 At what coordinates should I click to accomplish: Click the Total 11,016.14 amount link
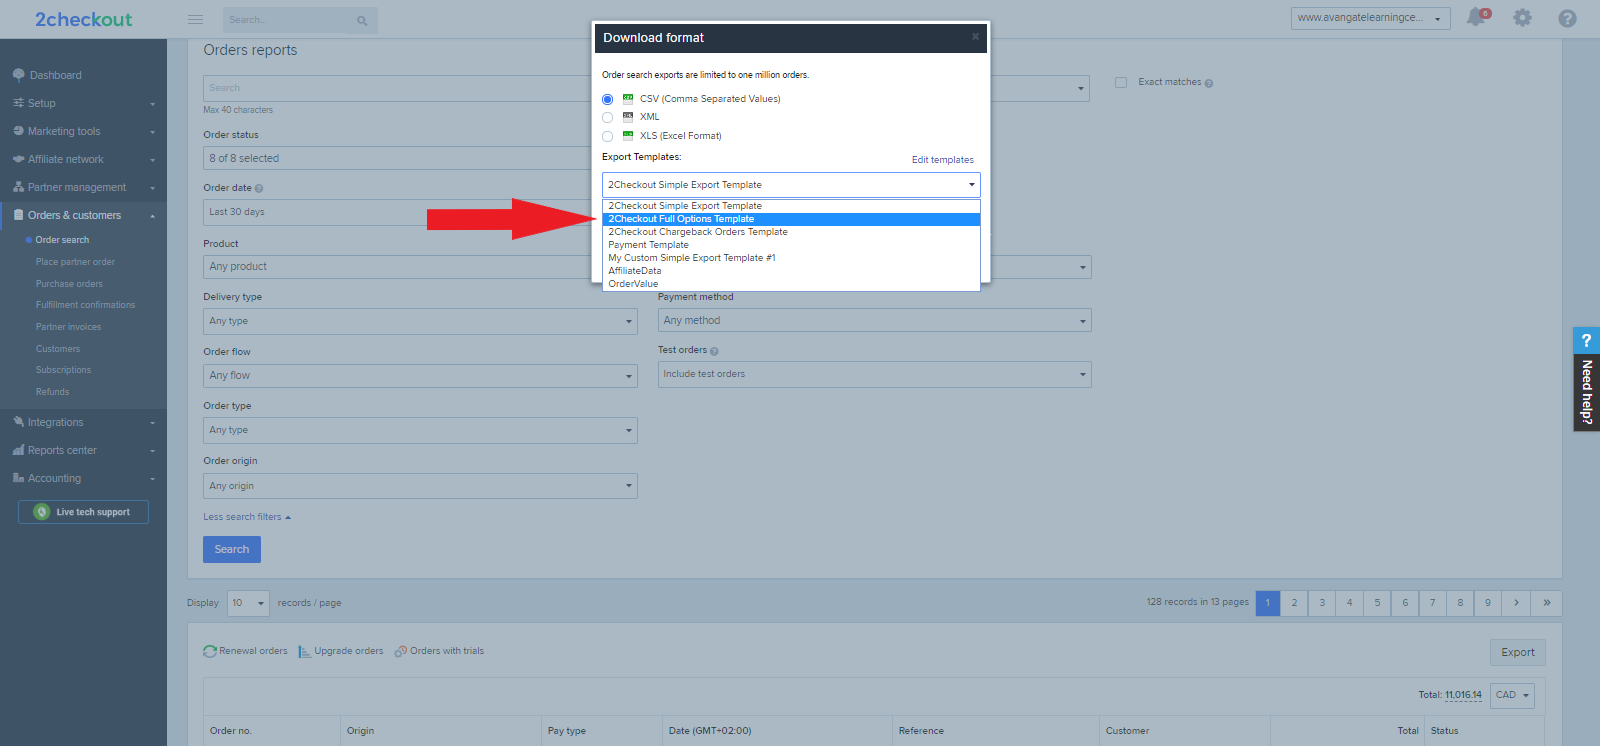pos(1463,695)
